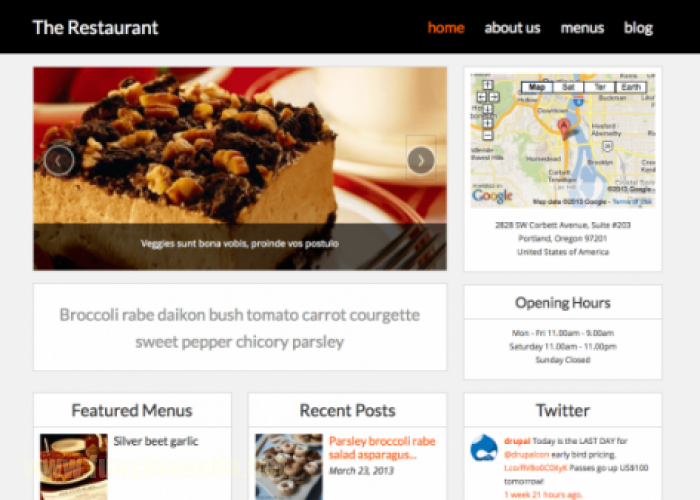Zoom out of the map with minus

click(x=488, y=134)
